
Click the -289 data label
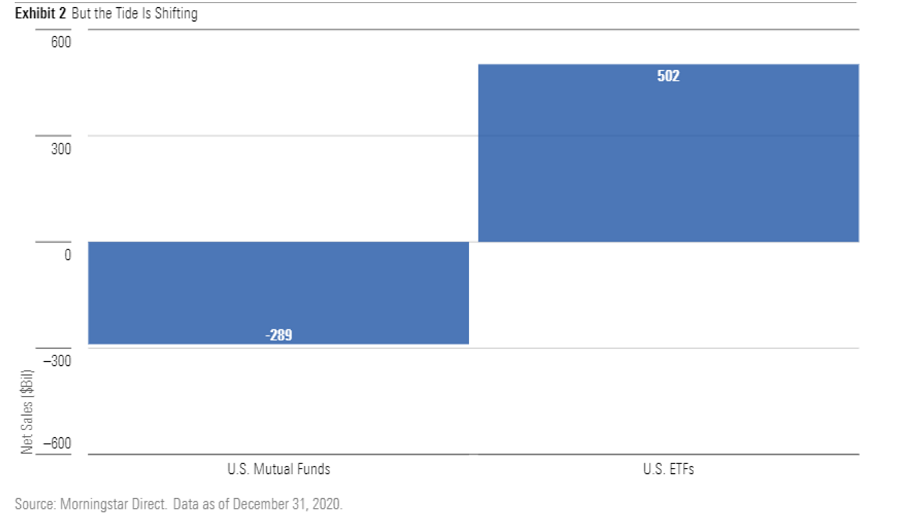(279, 335)
